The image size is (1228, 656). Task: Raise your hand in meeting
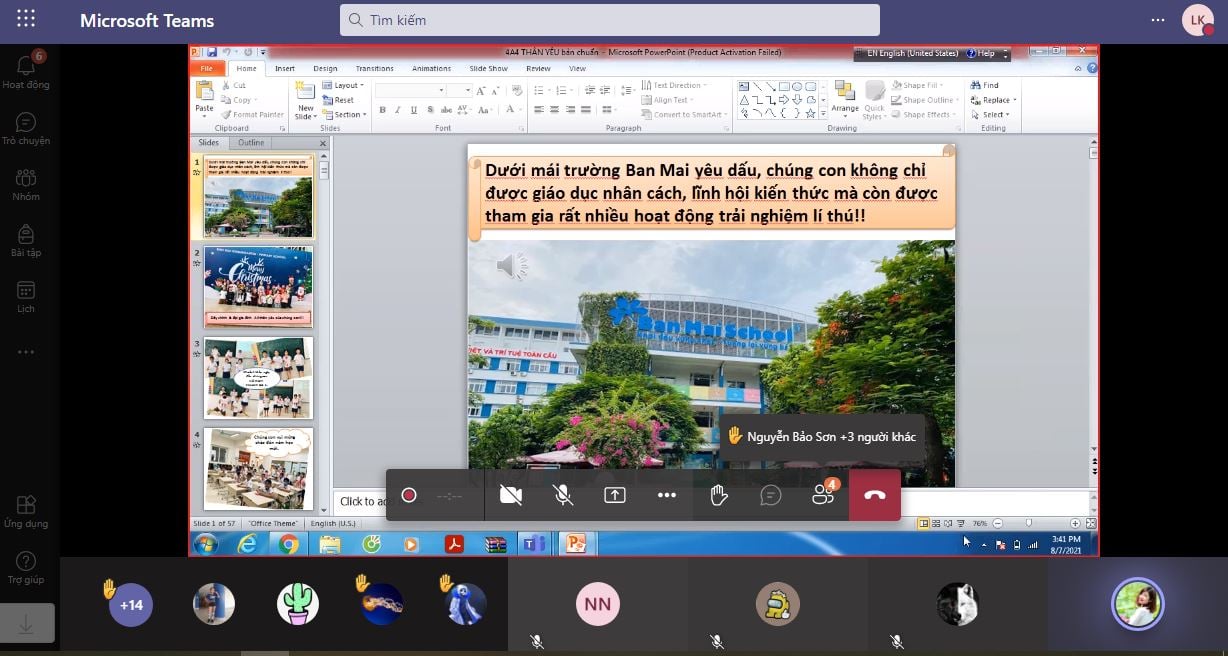(x=718, y=495)
